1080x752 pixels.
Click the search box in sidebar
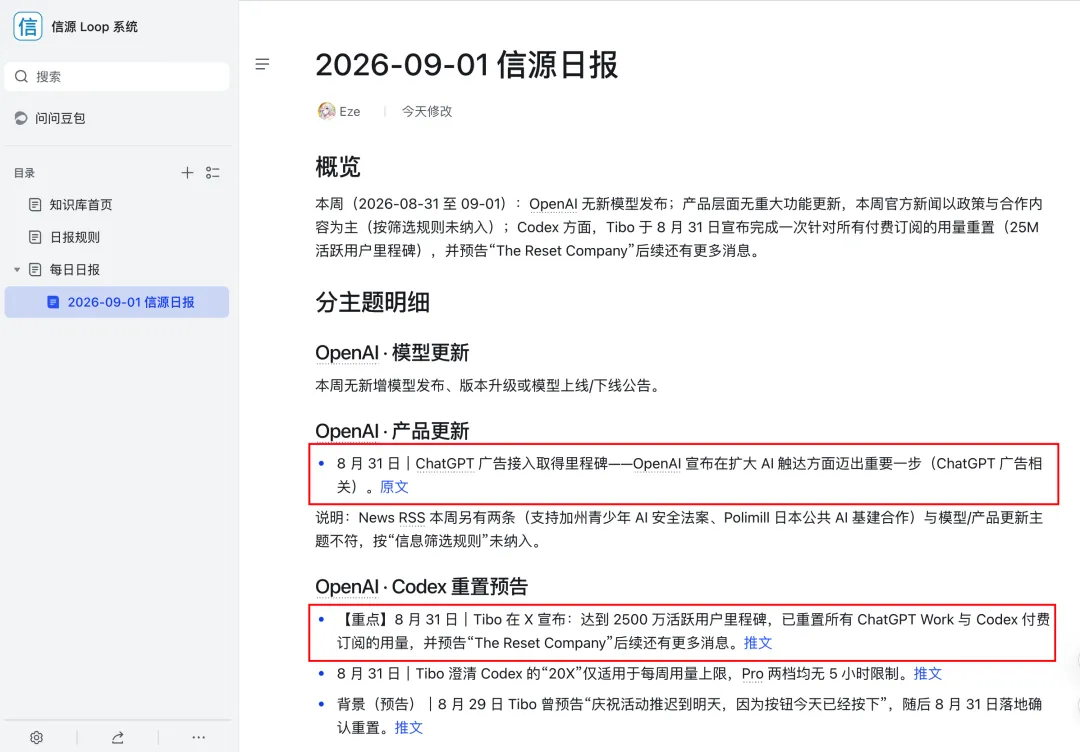tap(117, 76)
